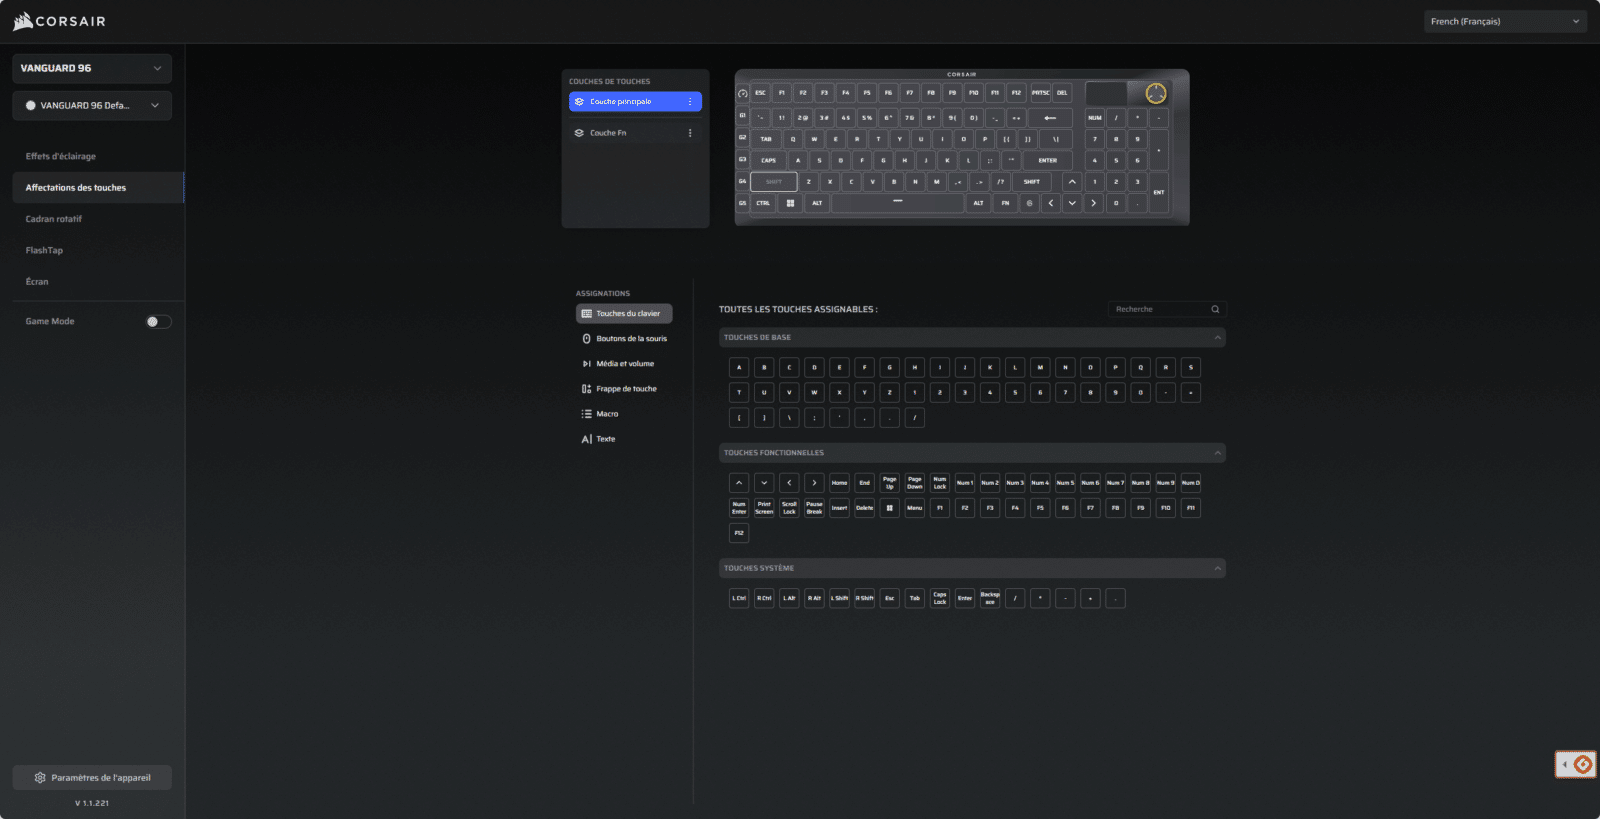
Task: Click the Recherche search field
Action: 1158,310
